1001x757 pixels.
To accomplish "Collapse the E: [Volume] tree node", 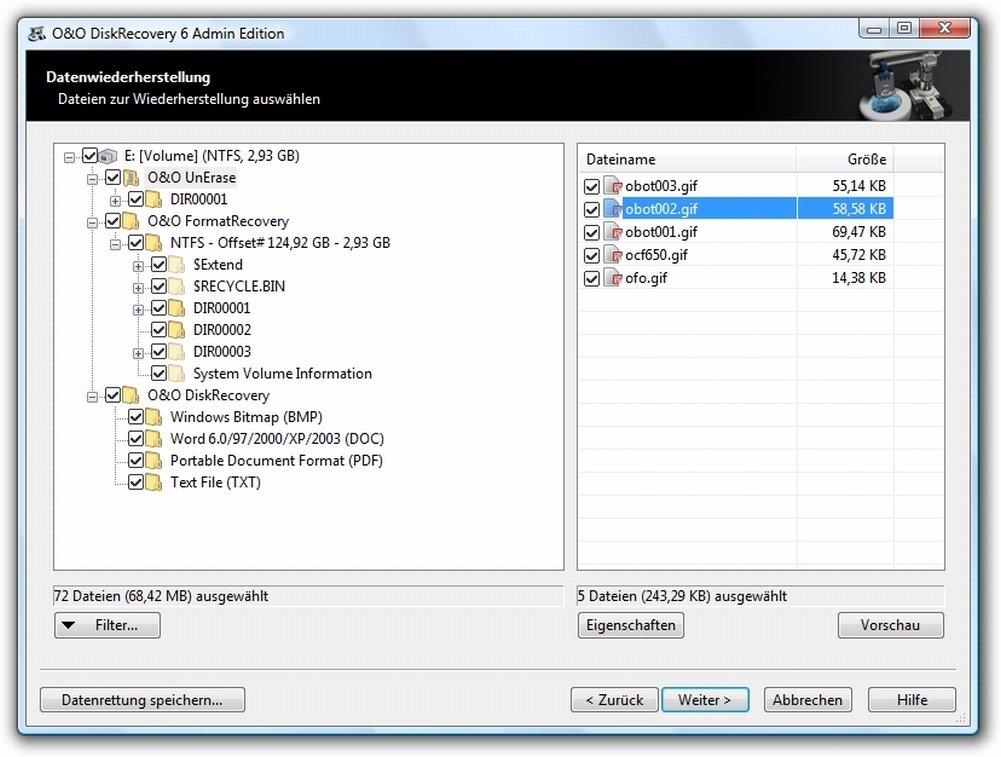I will tap(70, 157).
